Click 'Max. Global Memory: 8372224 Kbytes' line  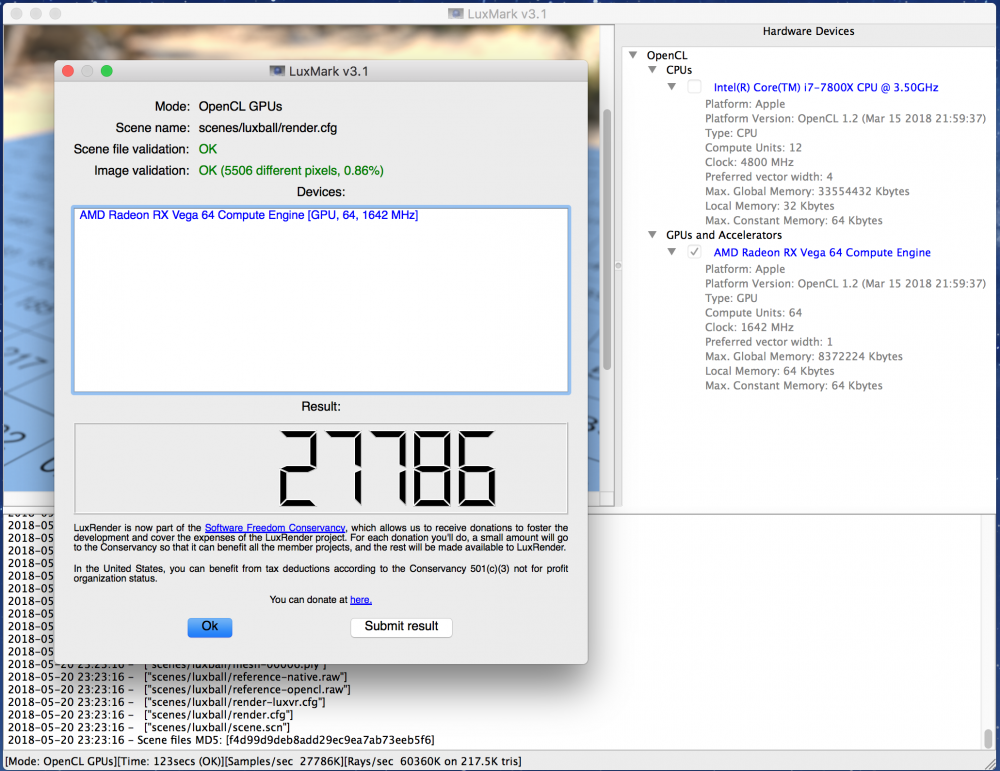pos(804,356)
